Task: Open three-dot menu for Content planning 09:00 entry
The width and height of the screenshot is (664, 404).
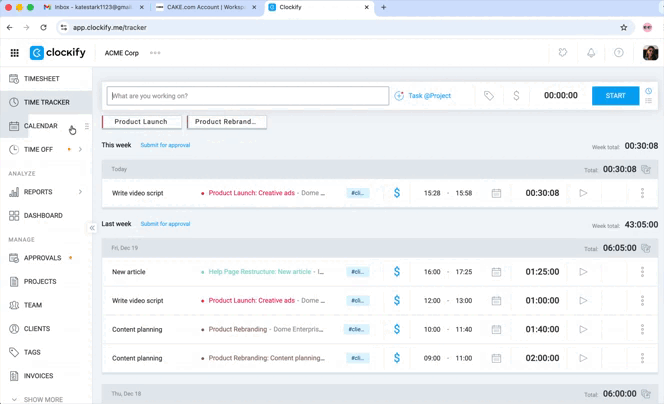Action: (x=642, y=358)
